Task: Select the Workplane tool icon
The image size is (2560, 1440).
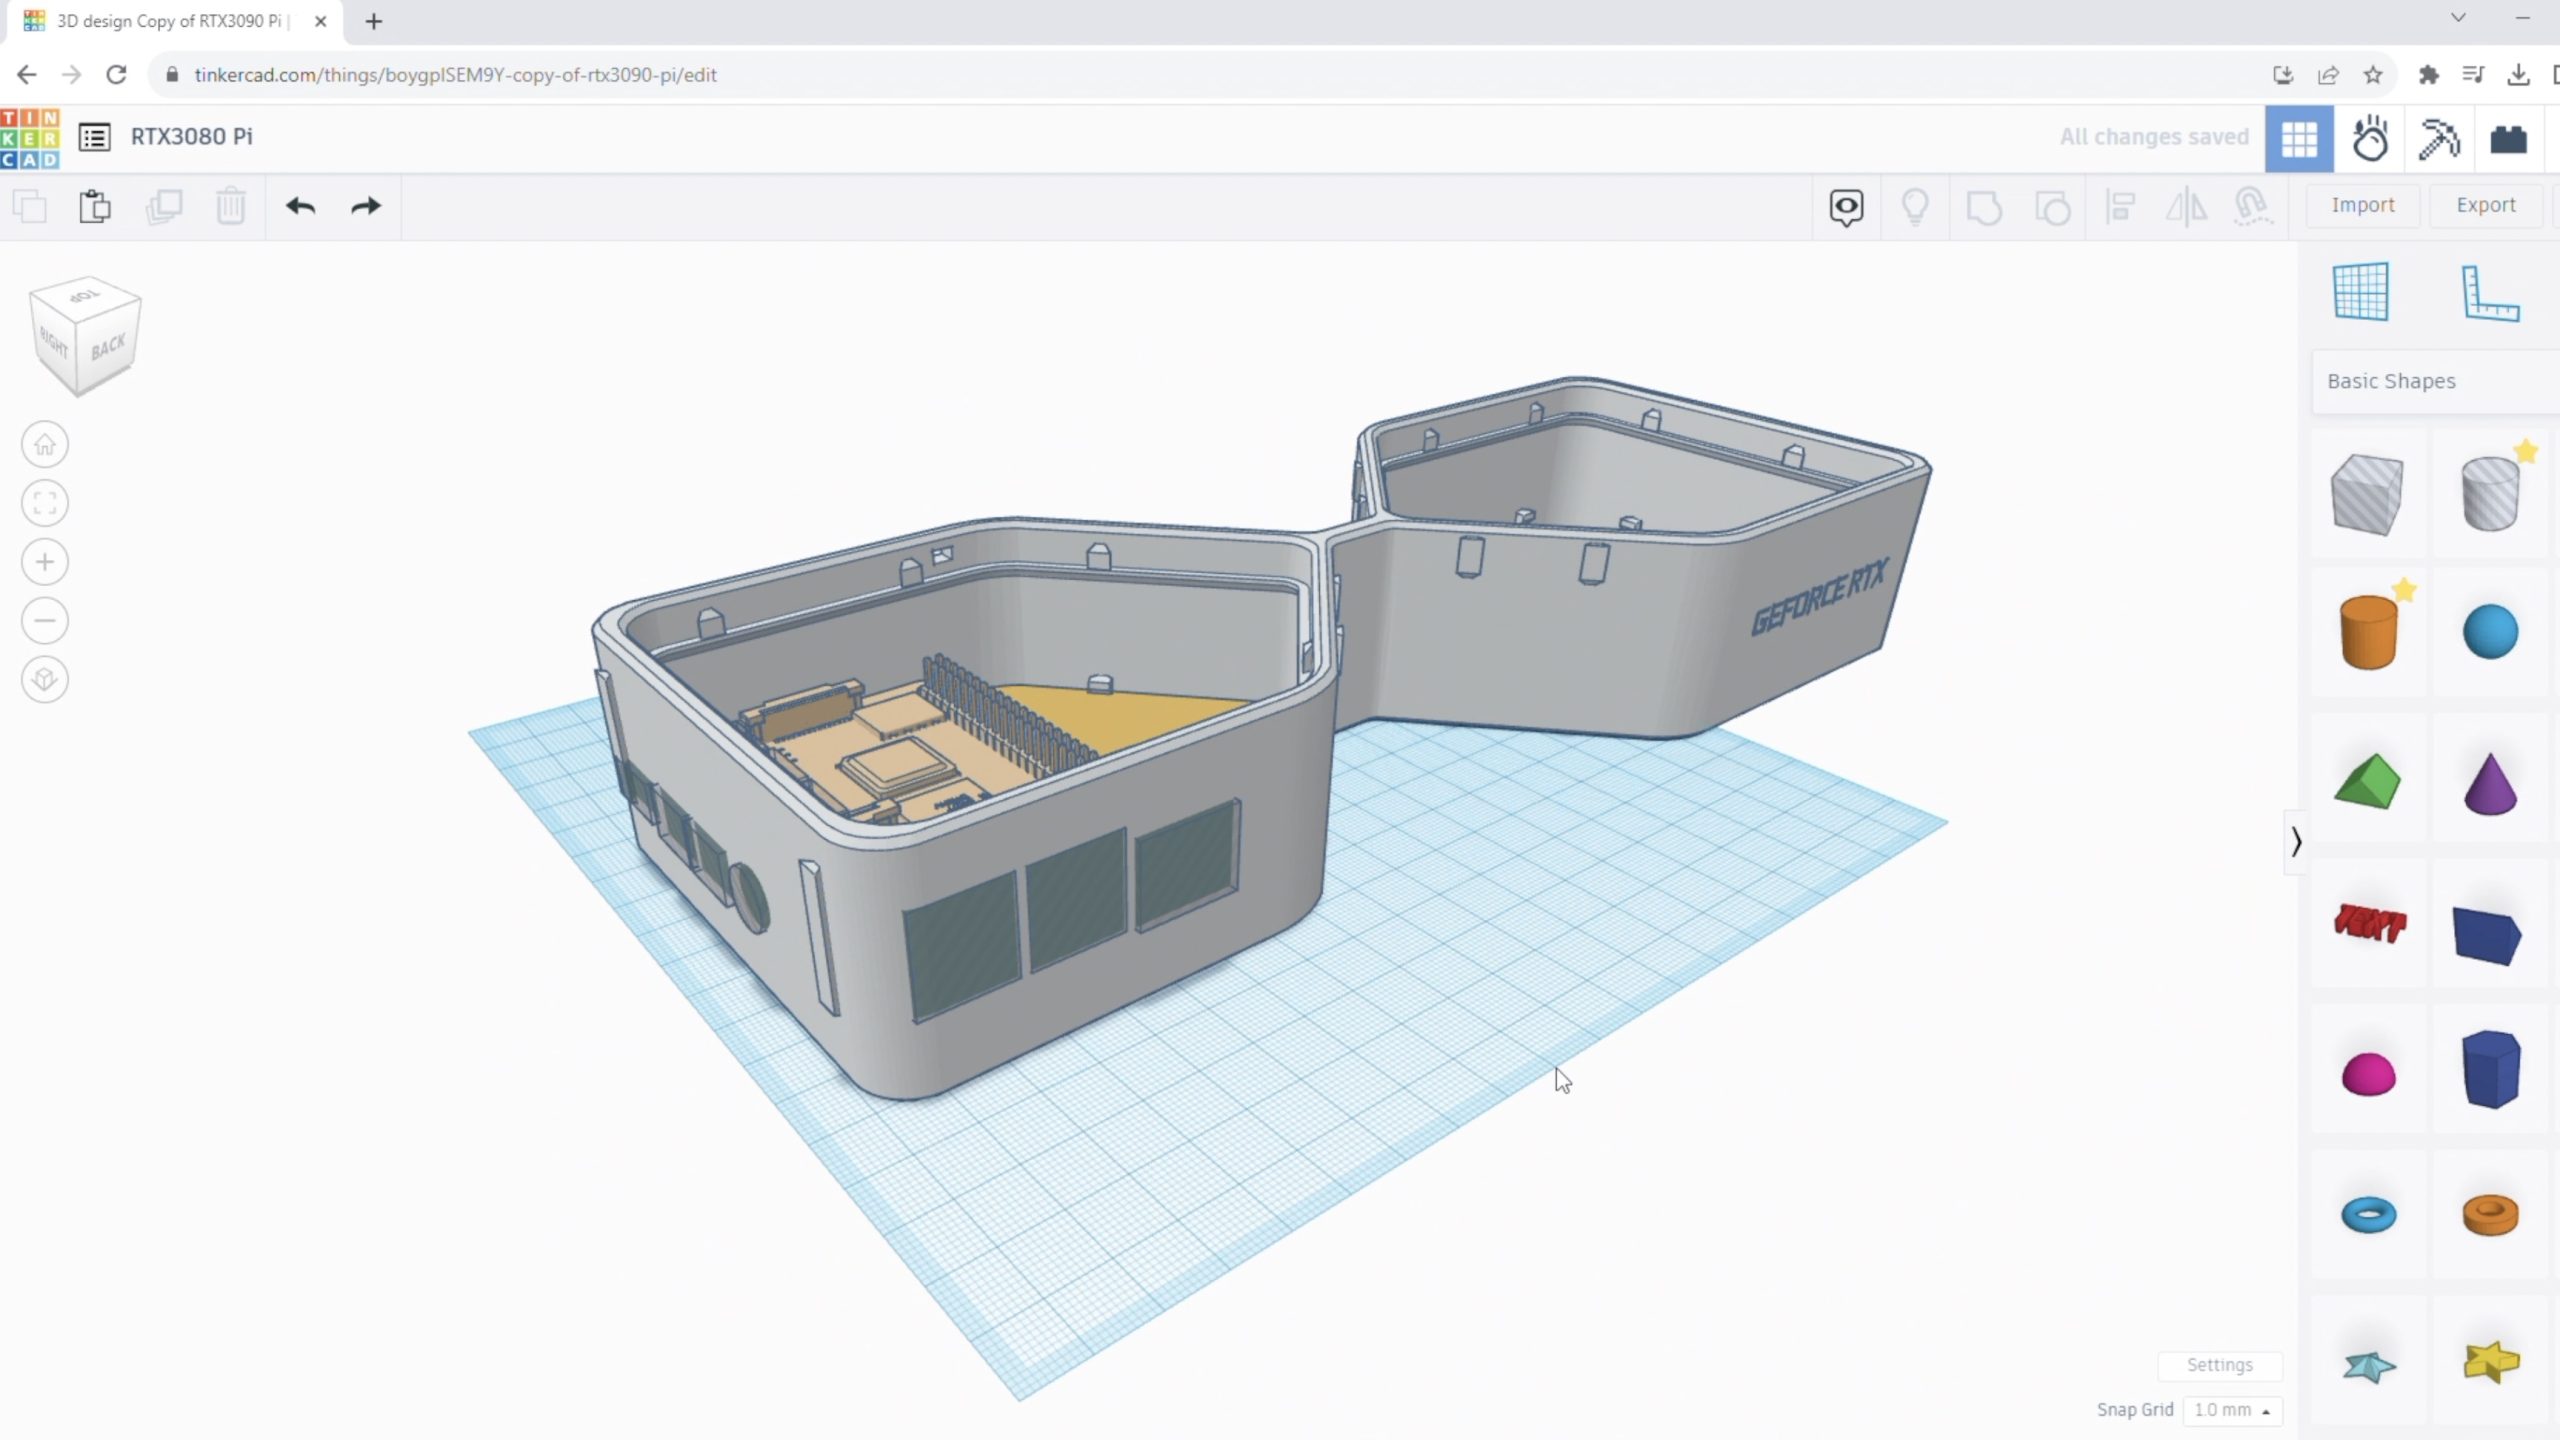Action: 2361,292
